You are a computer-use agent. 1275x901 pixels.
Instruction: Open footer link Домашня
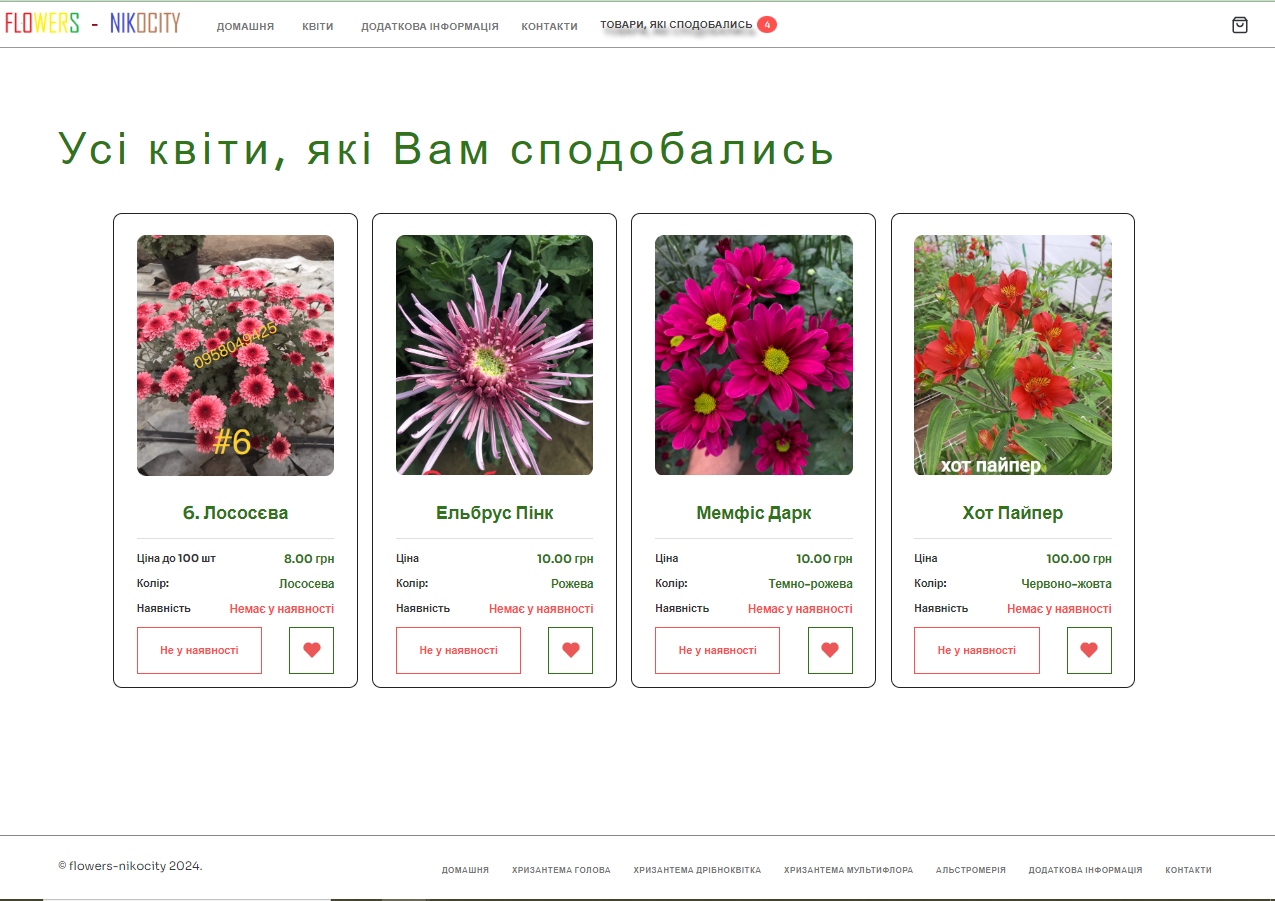coord(465,870)
